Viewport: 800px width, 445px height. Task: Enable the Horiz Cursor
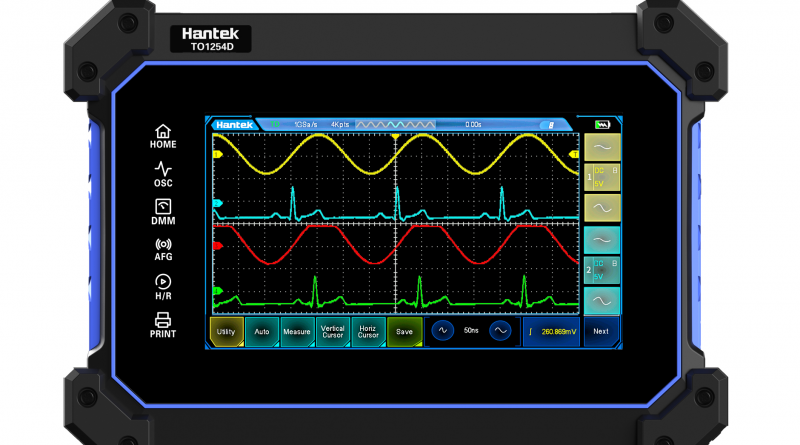tap(368, 331)
